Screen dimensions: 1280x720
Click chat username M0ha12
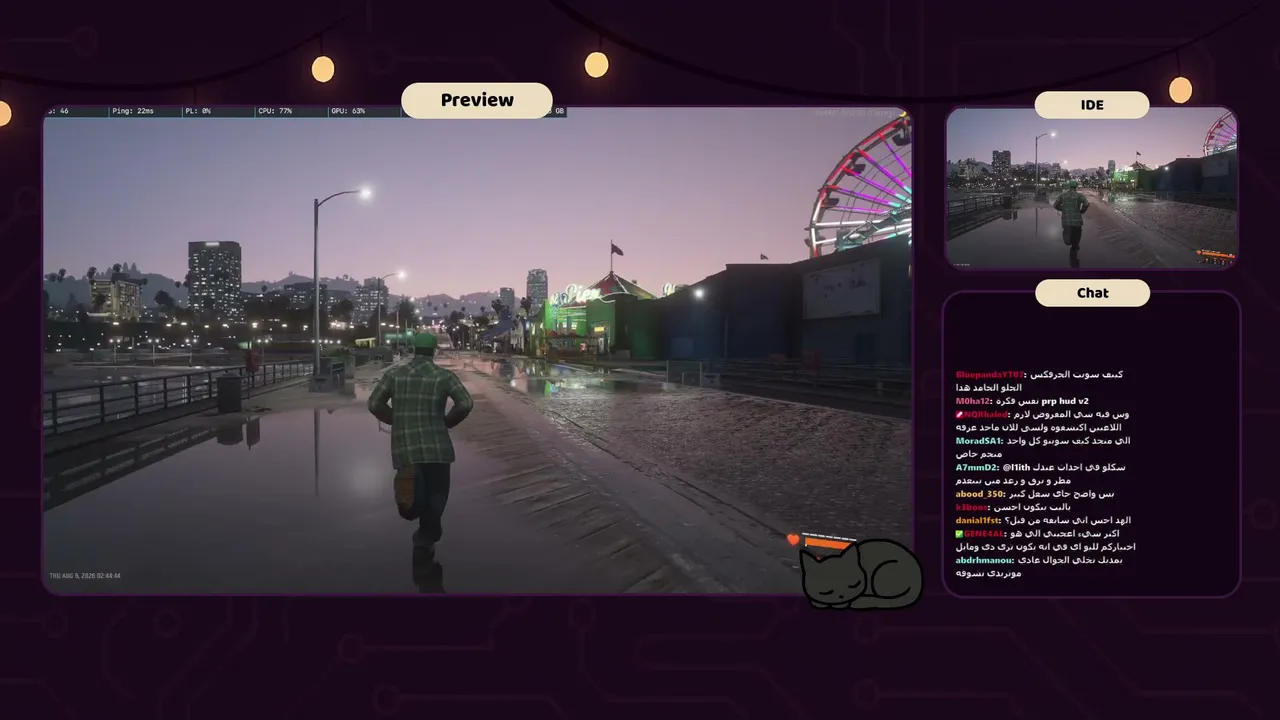click(972, 401)
